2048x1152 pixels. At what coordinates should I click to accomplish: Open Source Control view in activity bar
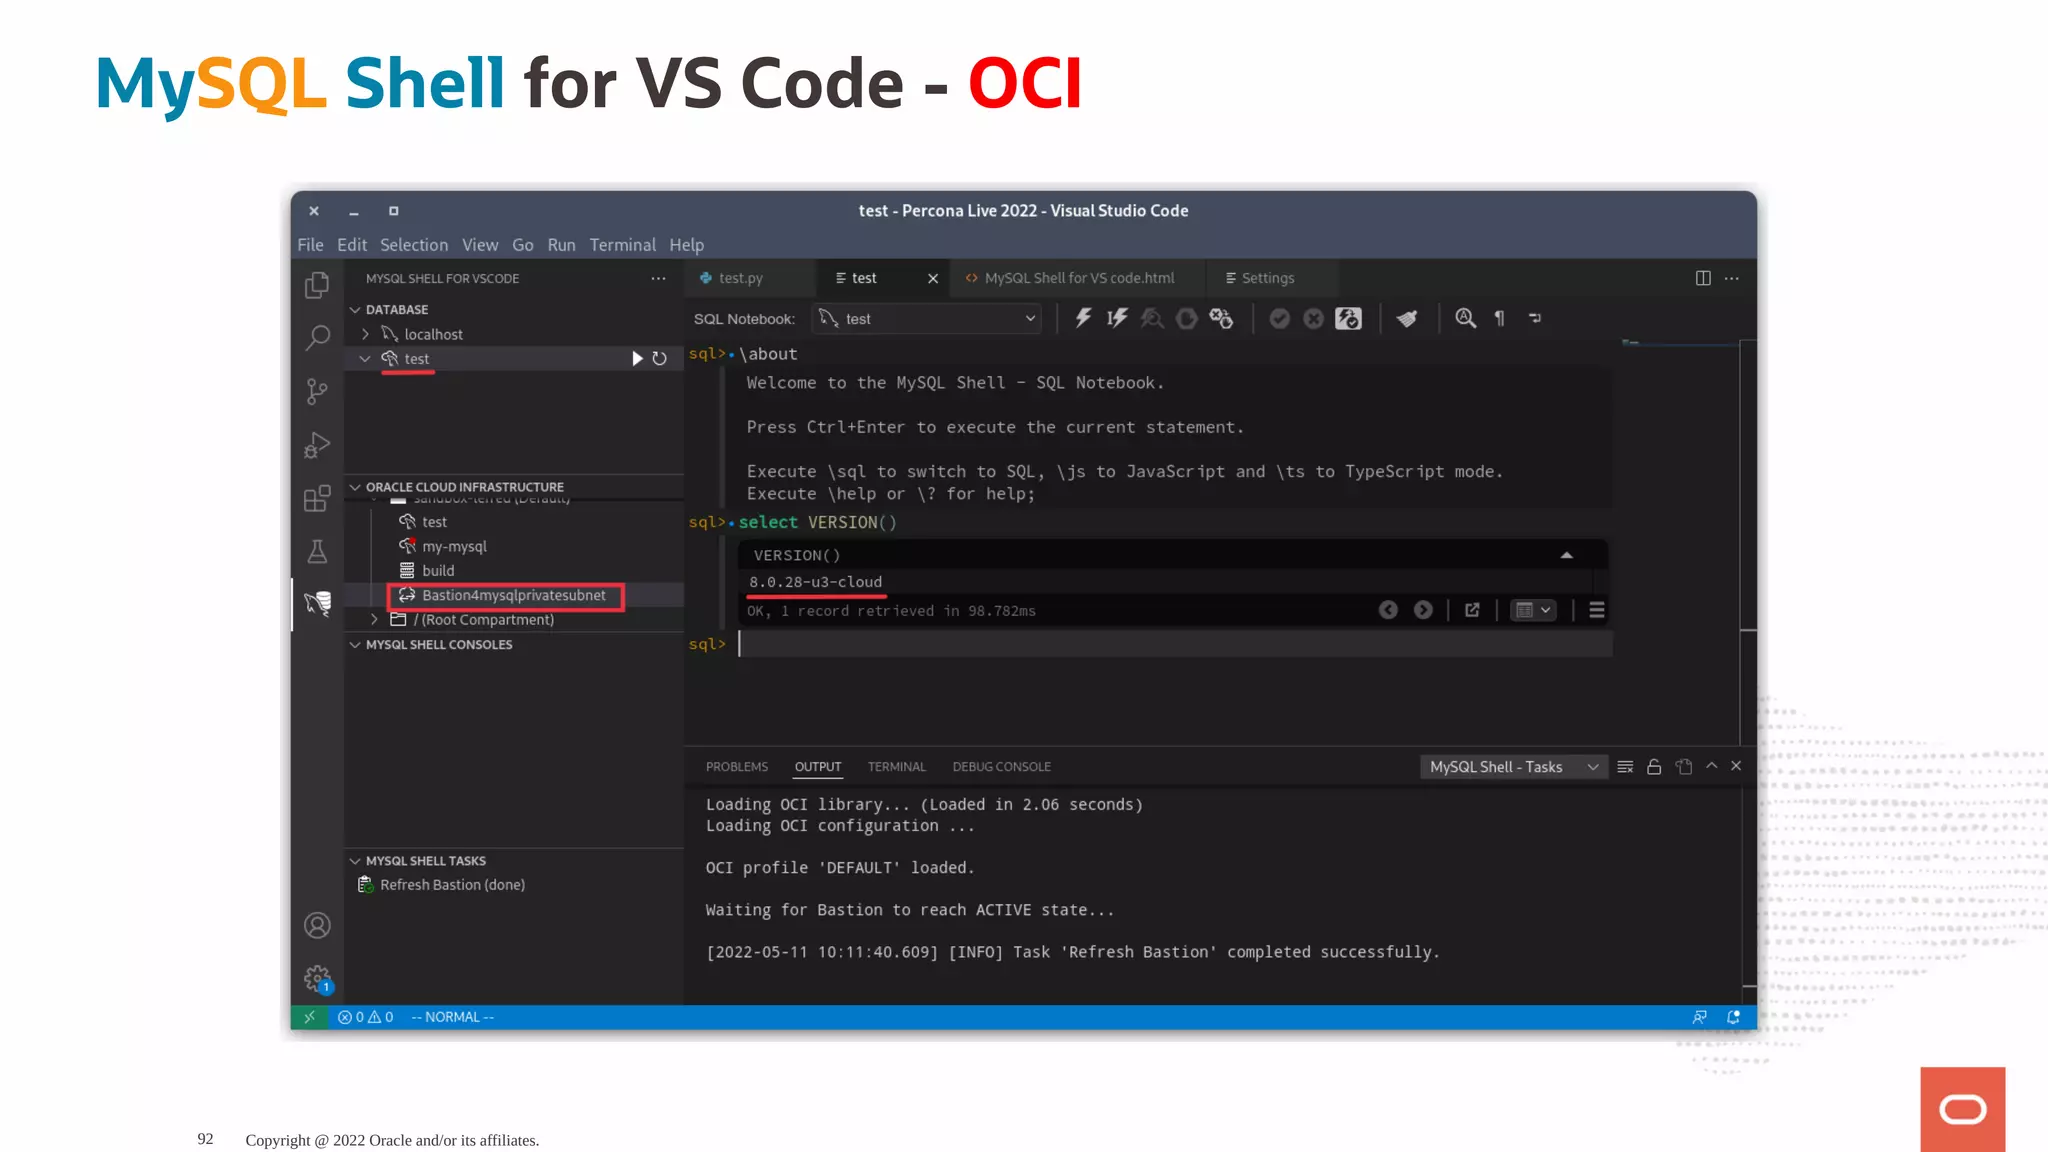(x=317, y=391)
